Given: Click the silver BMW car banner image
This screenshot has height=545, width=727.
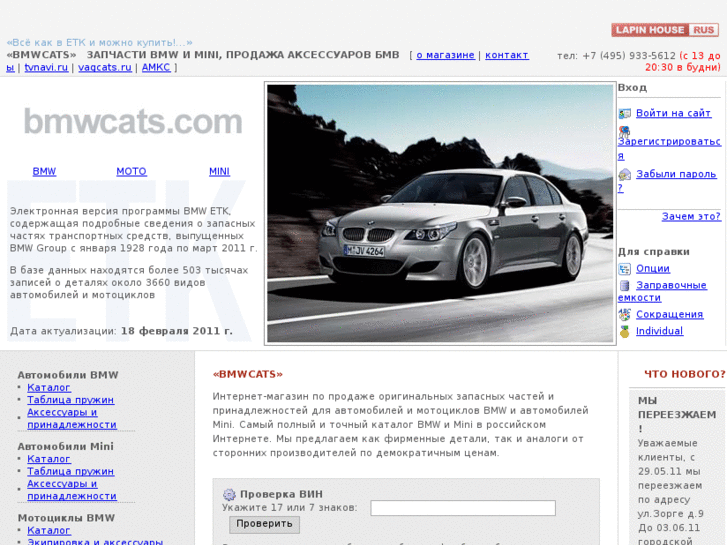Looking at the screenshot, I should click(440, 213).
